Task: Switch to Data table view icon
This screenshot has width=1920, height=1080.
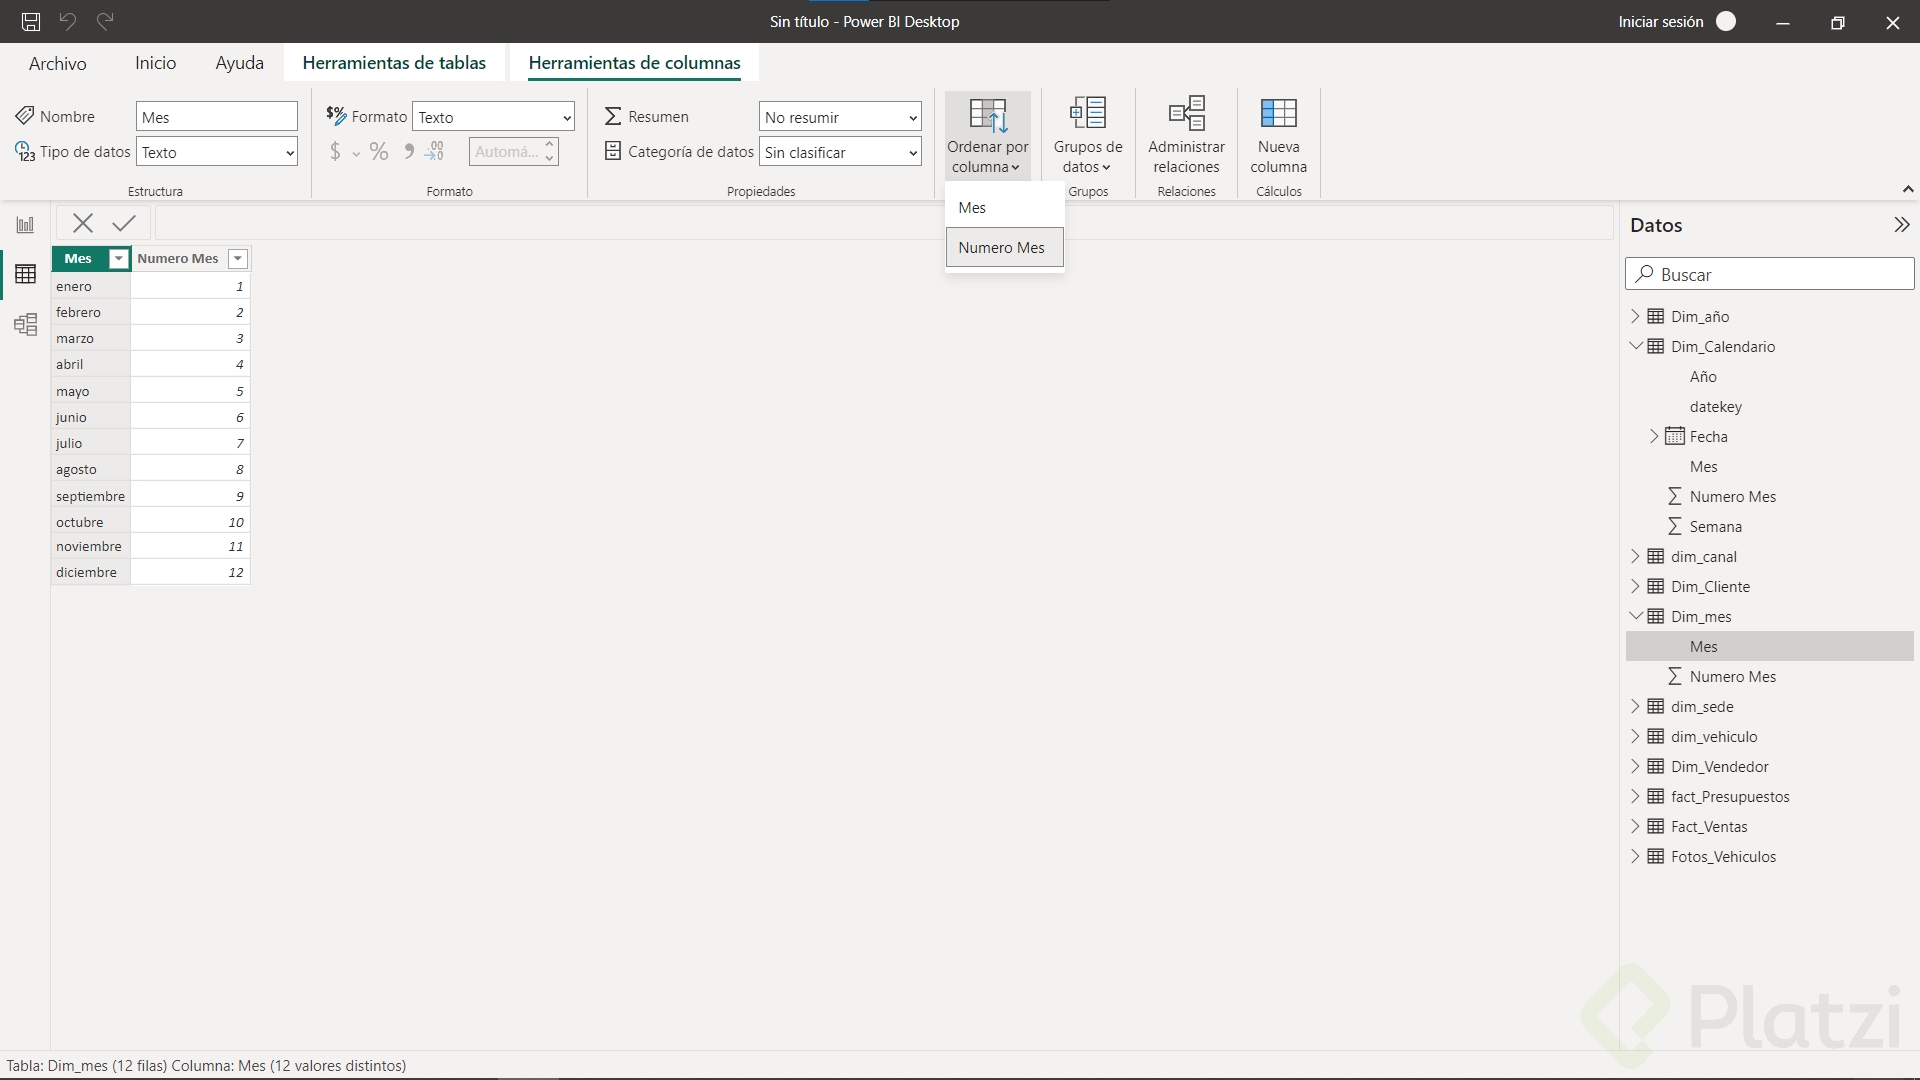Action: pos(25,274)
